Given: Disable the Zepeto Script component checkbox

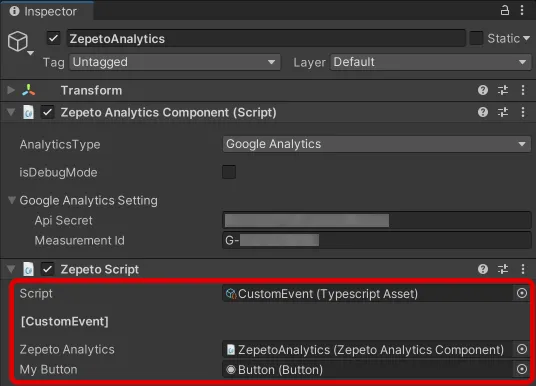Looking at the screenshot, I should [x=48, y=269].
